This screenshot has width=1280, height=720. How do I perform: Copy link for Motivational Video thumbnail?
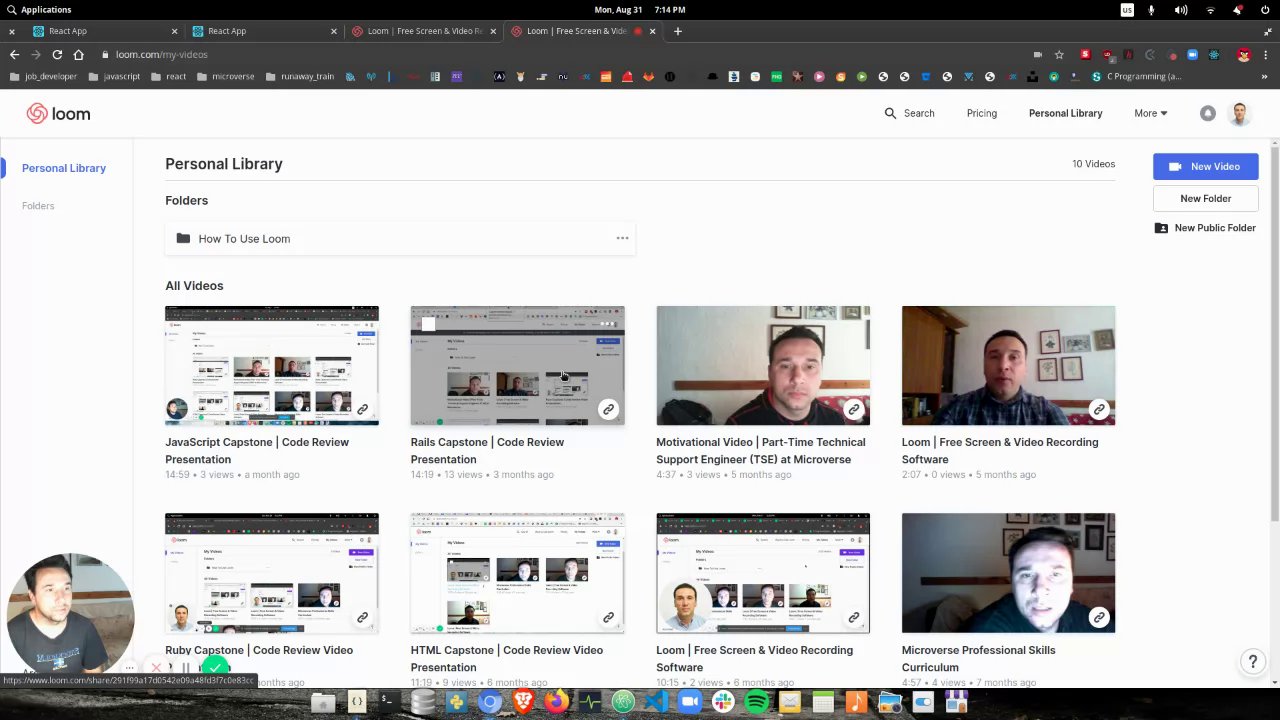(853, 409)
